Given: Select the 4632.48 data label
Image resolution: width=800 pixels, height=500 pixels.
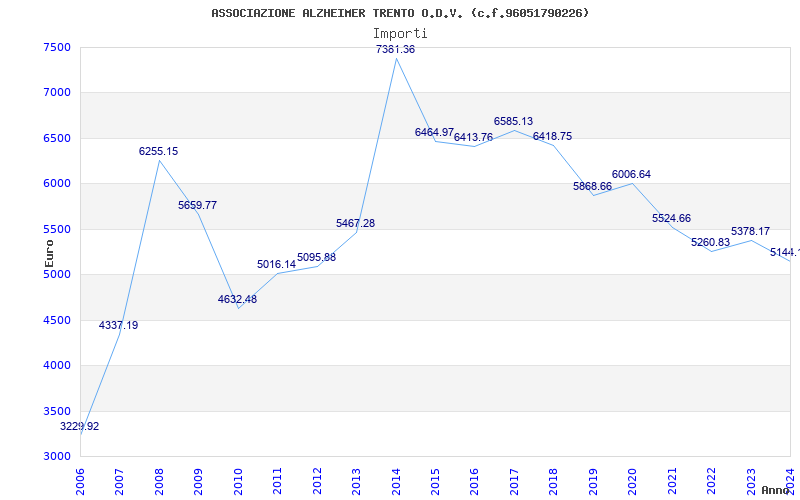Looking at the screenshot, I should point(237,299).
